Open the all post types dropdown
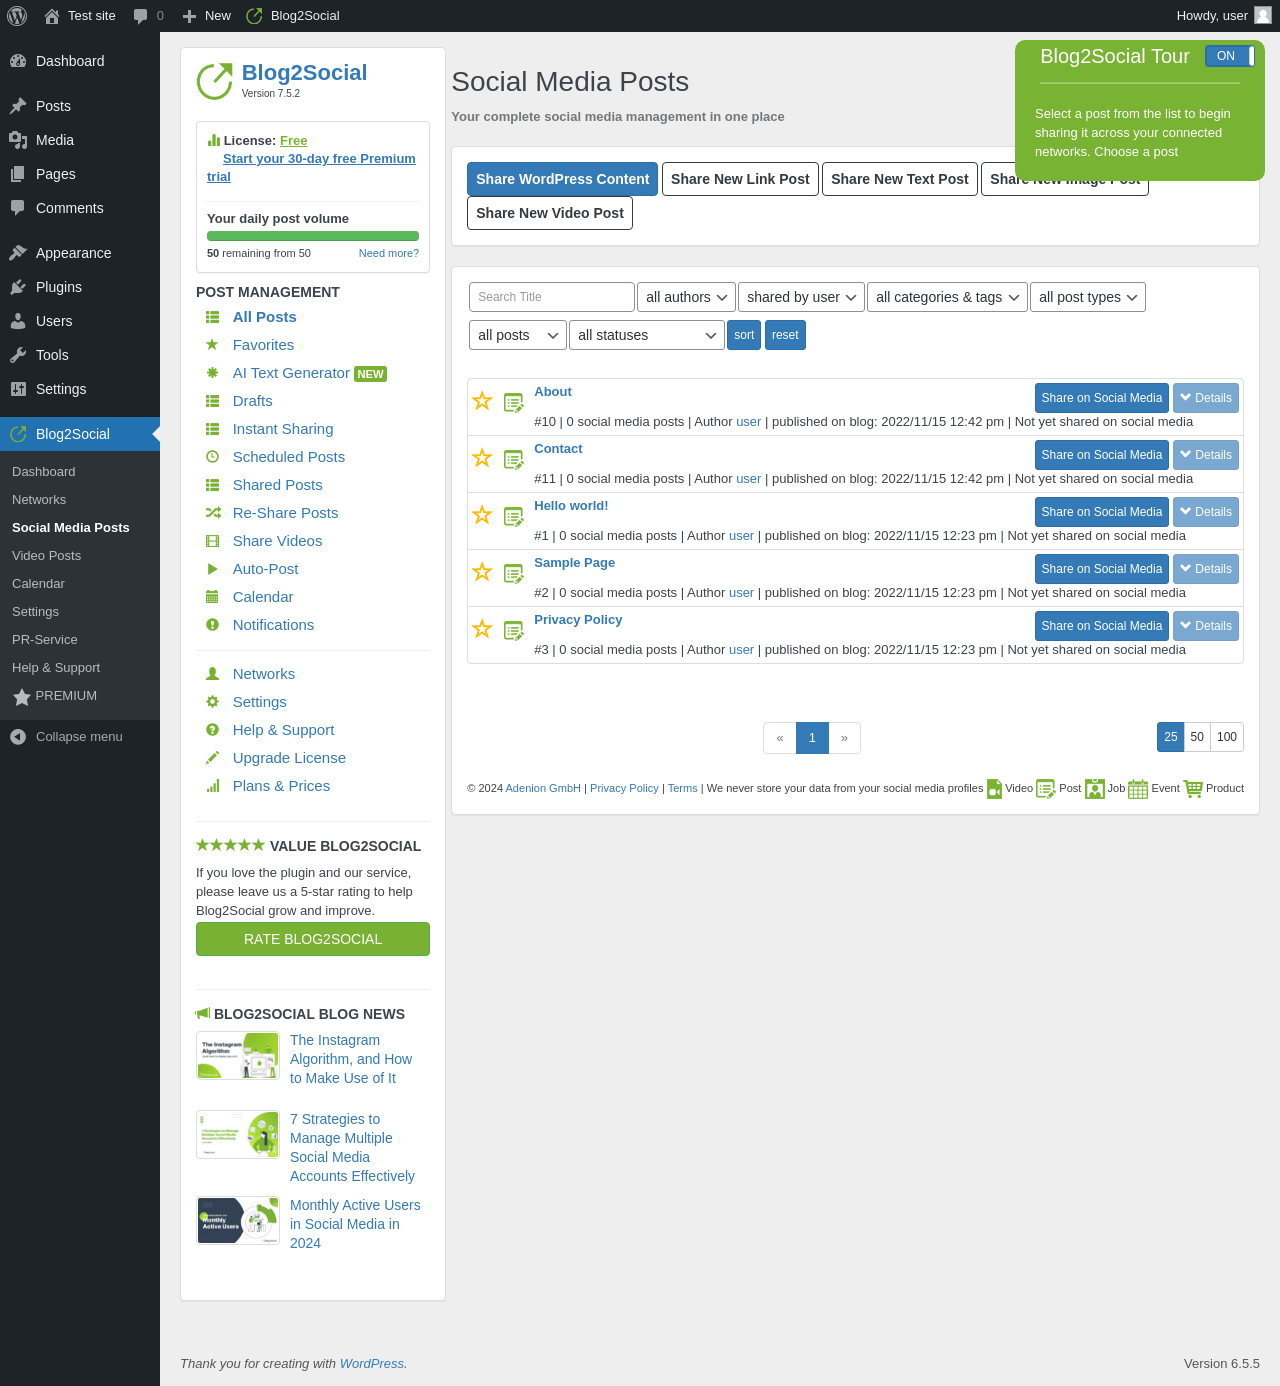This screenshot has height=1386, width=1280. pos(1088,297)
